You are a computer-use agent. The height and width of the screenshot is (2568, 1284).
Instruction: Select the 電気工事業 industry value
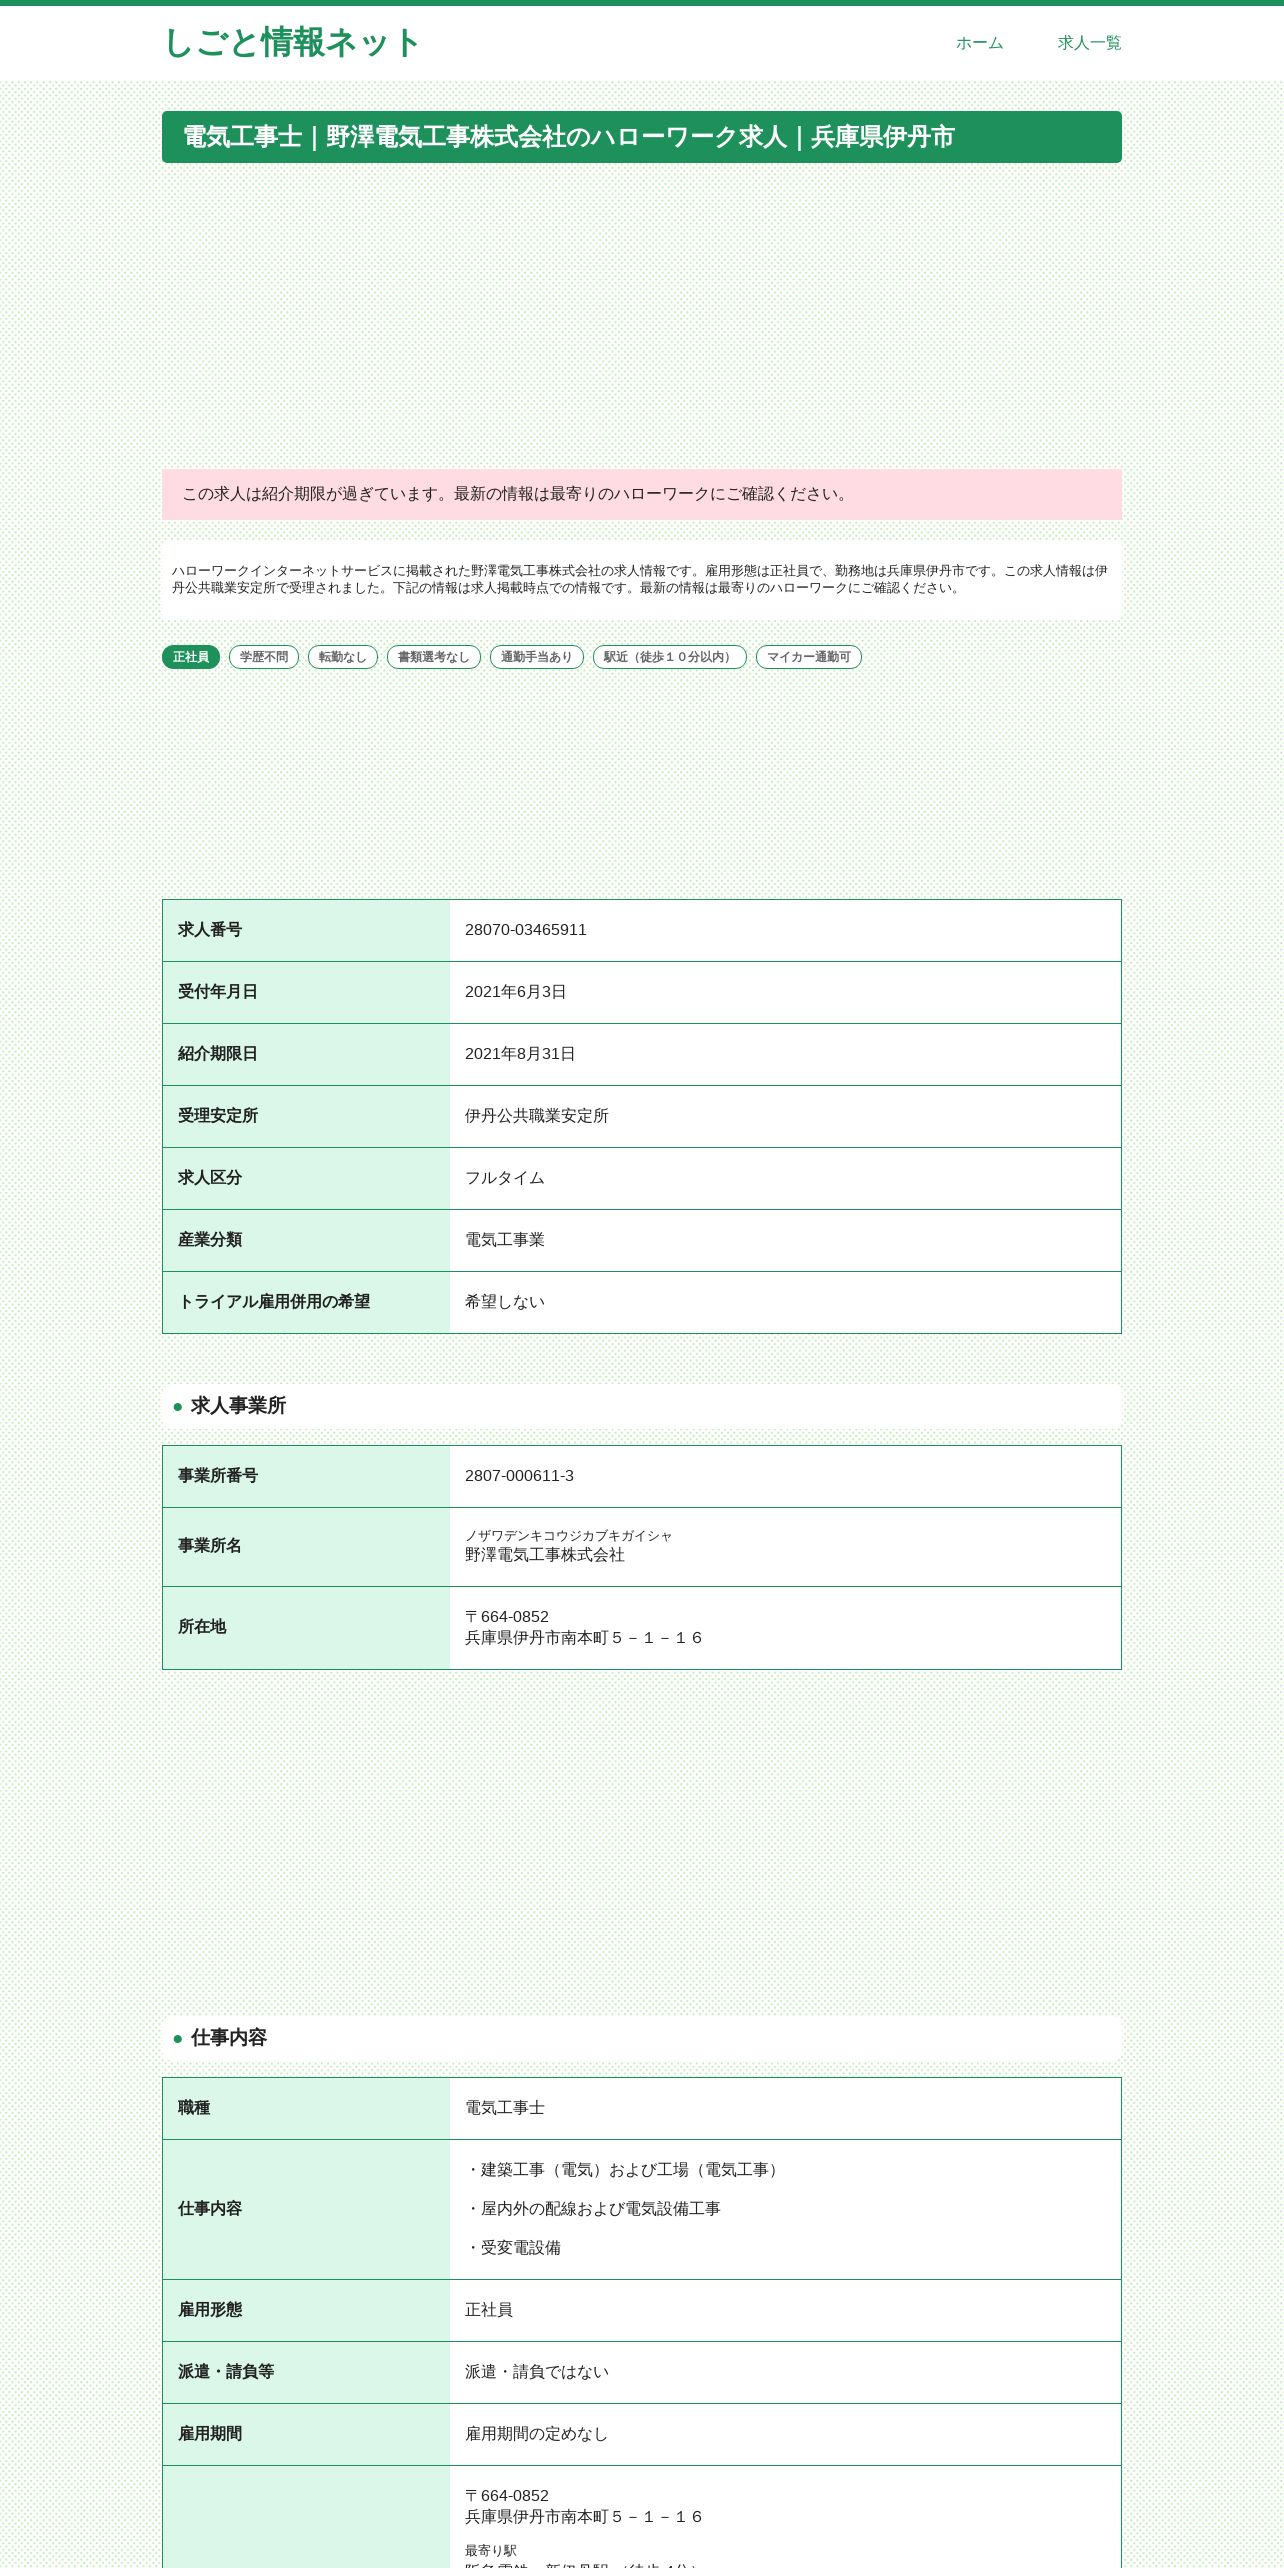coord(505,1240)
